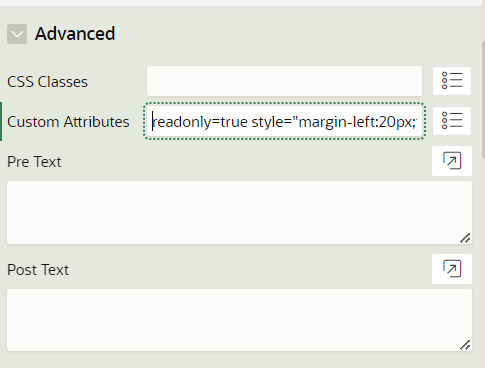
Task: Click the Advanced section heading
Action: 75,34
